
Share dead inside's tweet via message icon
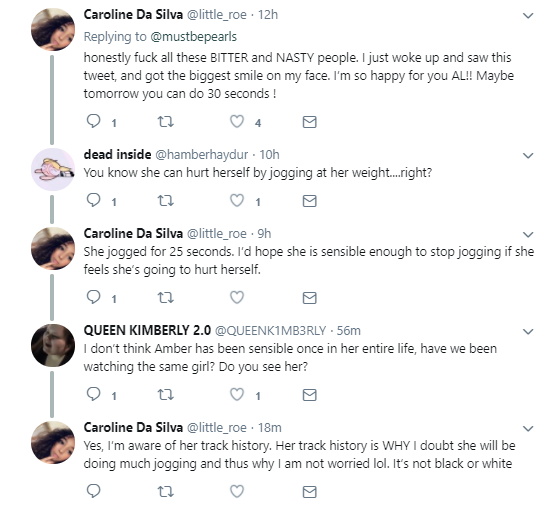pos(309,201)
